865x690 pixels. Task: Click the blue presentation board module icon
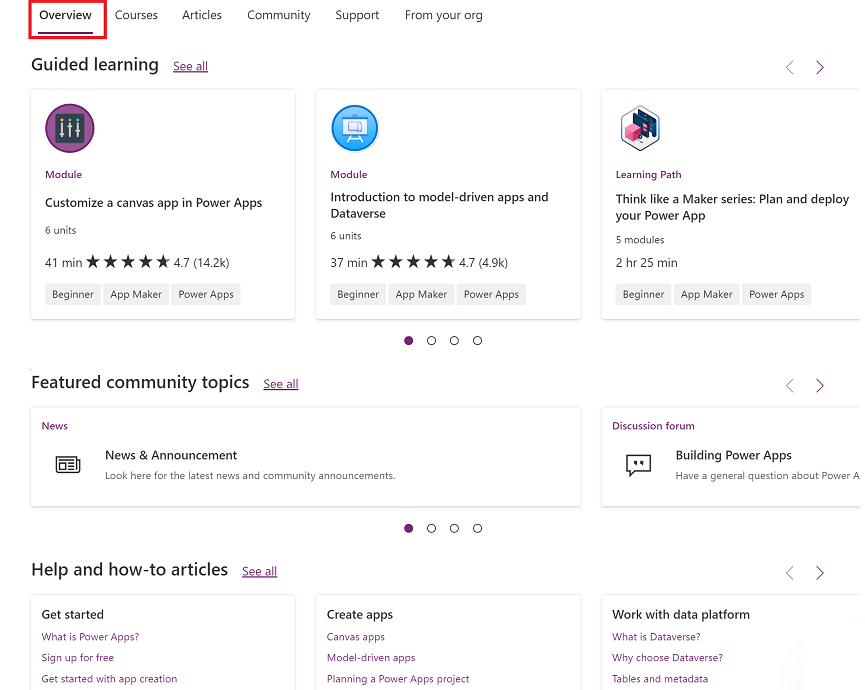[x=355, y=129]
